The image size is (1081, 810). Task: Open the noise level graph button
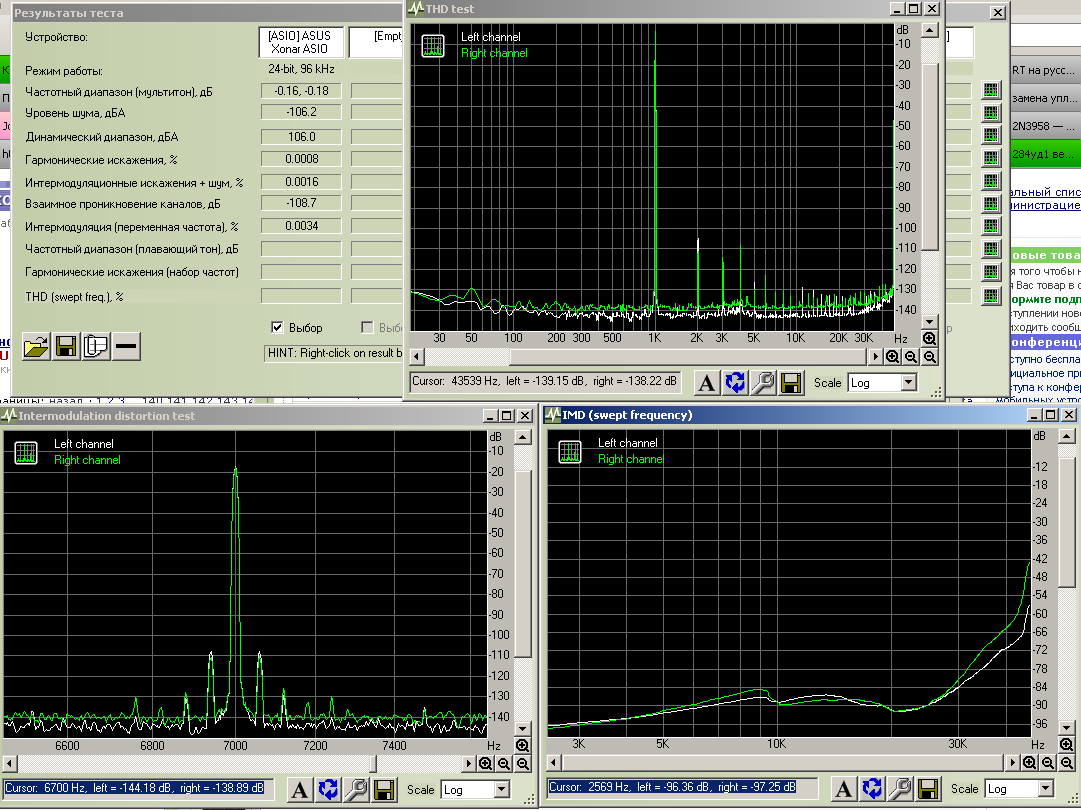tap(991, 112)
